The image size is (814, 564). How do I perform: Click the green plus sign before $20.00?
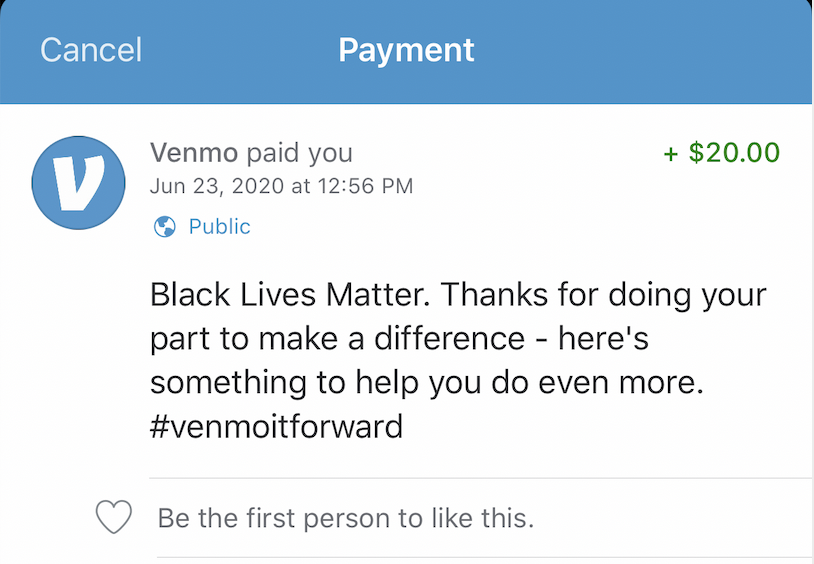671,154
